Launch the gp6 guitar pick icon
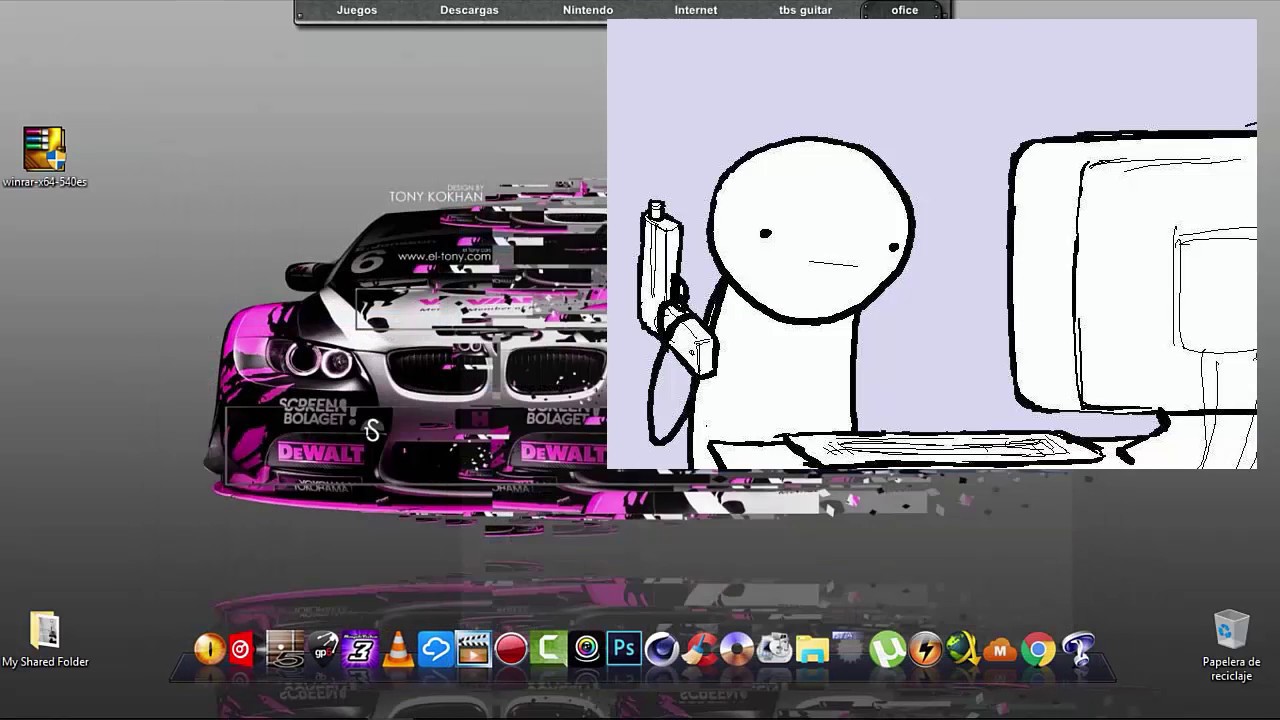 pos(323,650)
